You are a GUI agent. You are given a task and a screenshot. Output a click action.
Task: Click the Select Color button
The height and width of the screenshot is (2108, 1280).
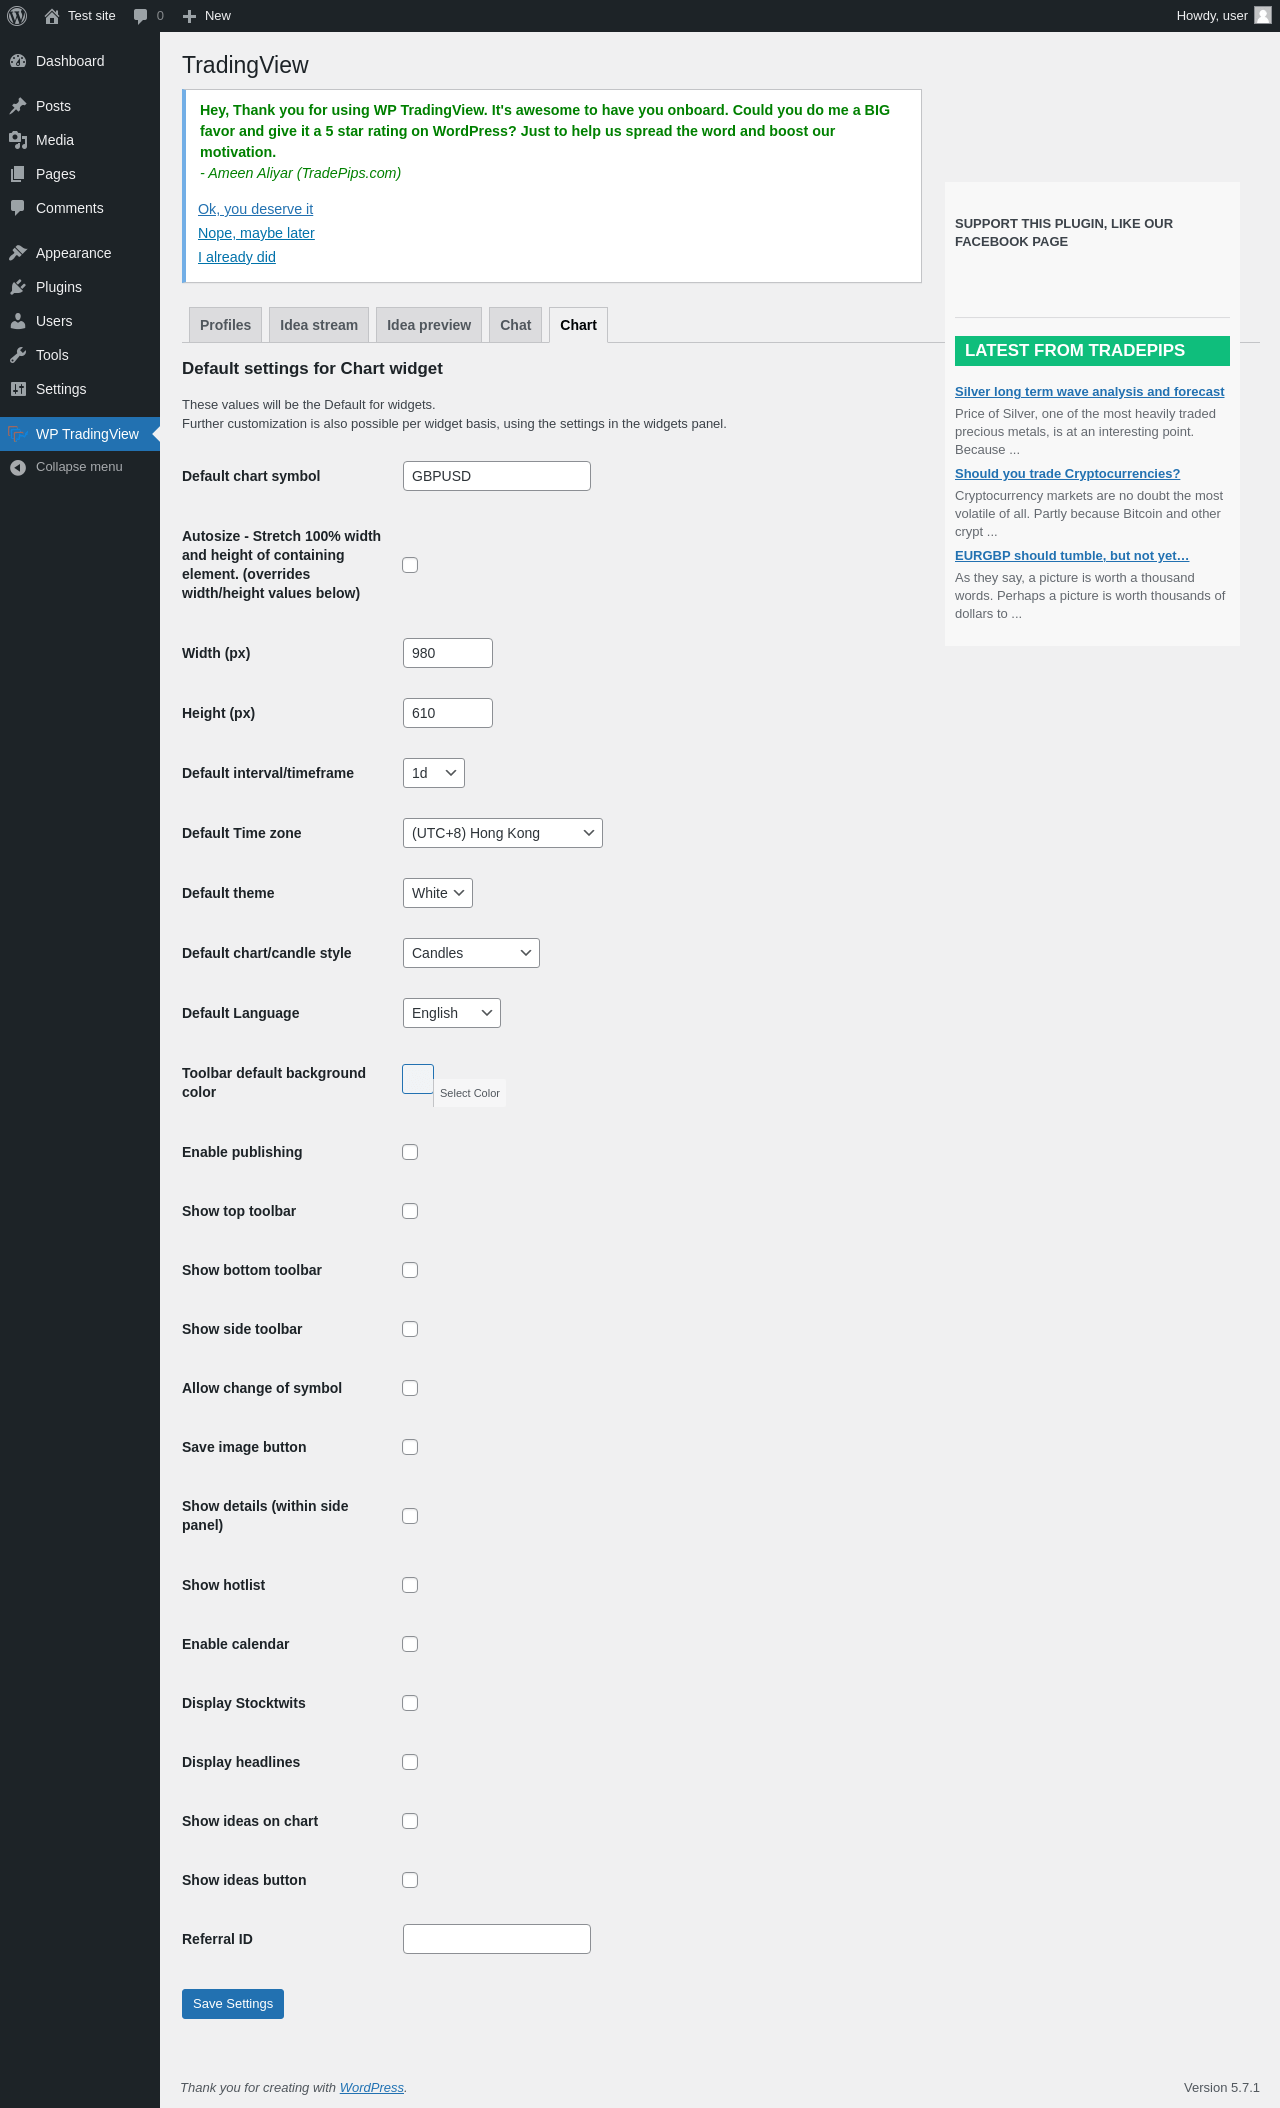coord(470,1093)
